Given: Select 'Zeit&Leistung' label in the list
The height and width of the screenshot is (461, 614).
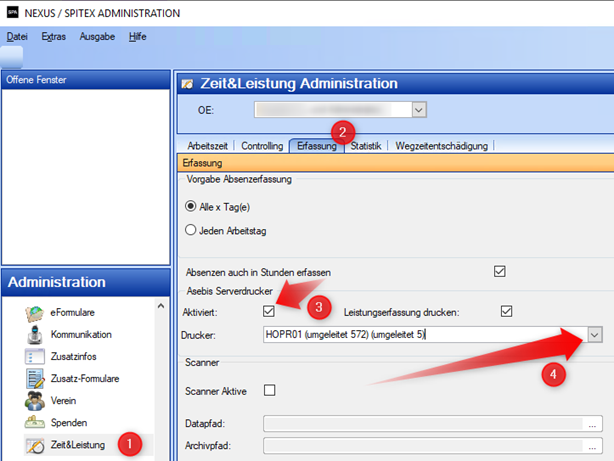Looking at the screenshot, I should [x=78, y=445].
